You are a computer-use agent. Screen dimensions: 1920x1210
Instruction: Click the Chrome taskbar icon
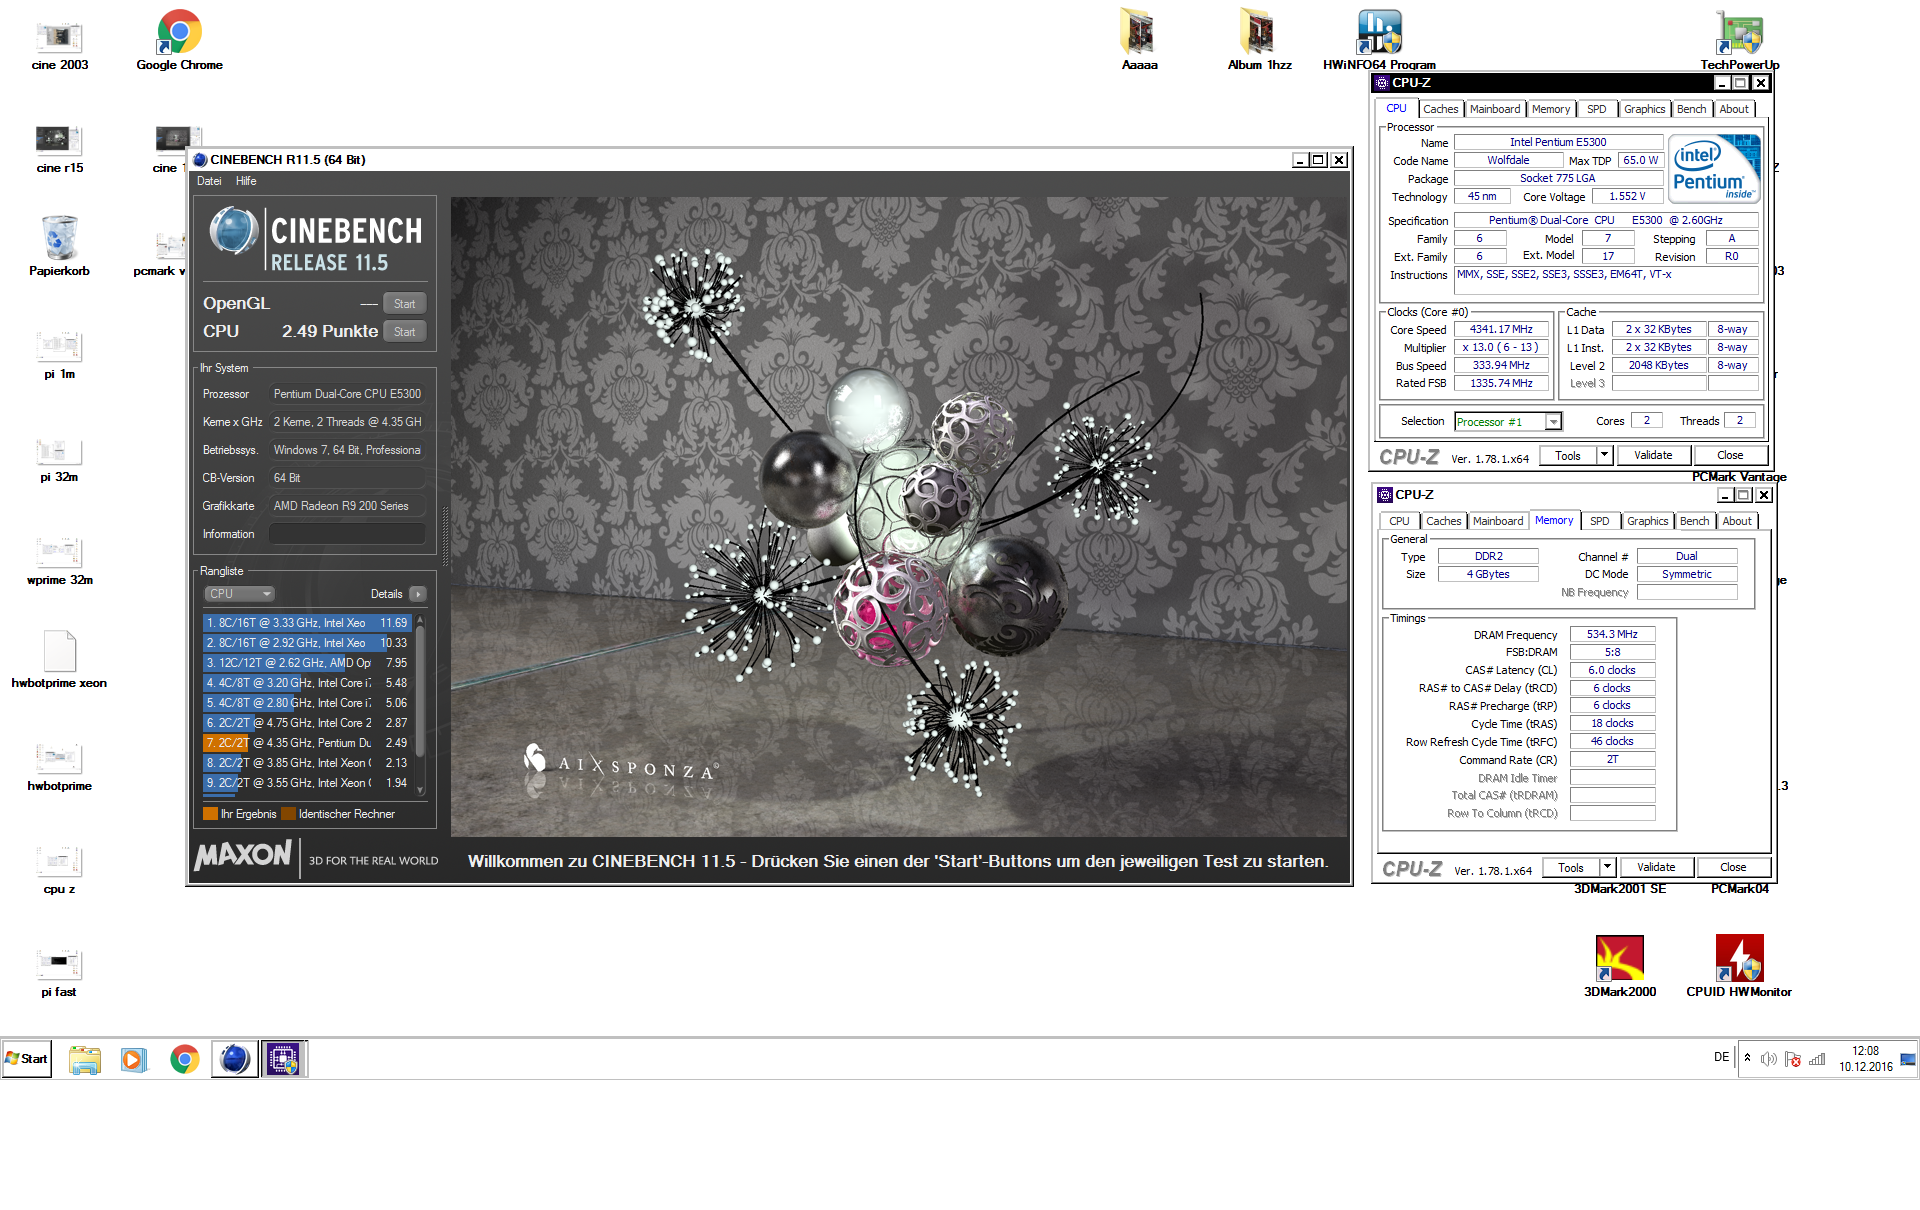point(184,1059)
